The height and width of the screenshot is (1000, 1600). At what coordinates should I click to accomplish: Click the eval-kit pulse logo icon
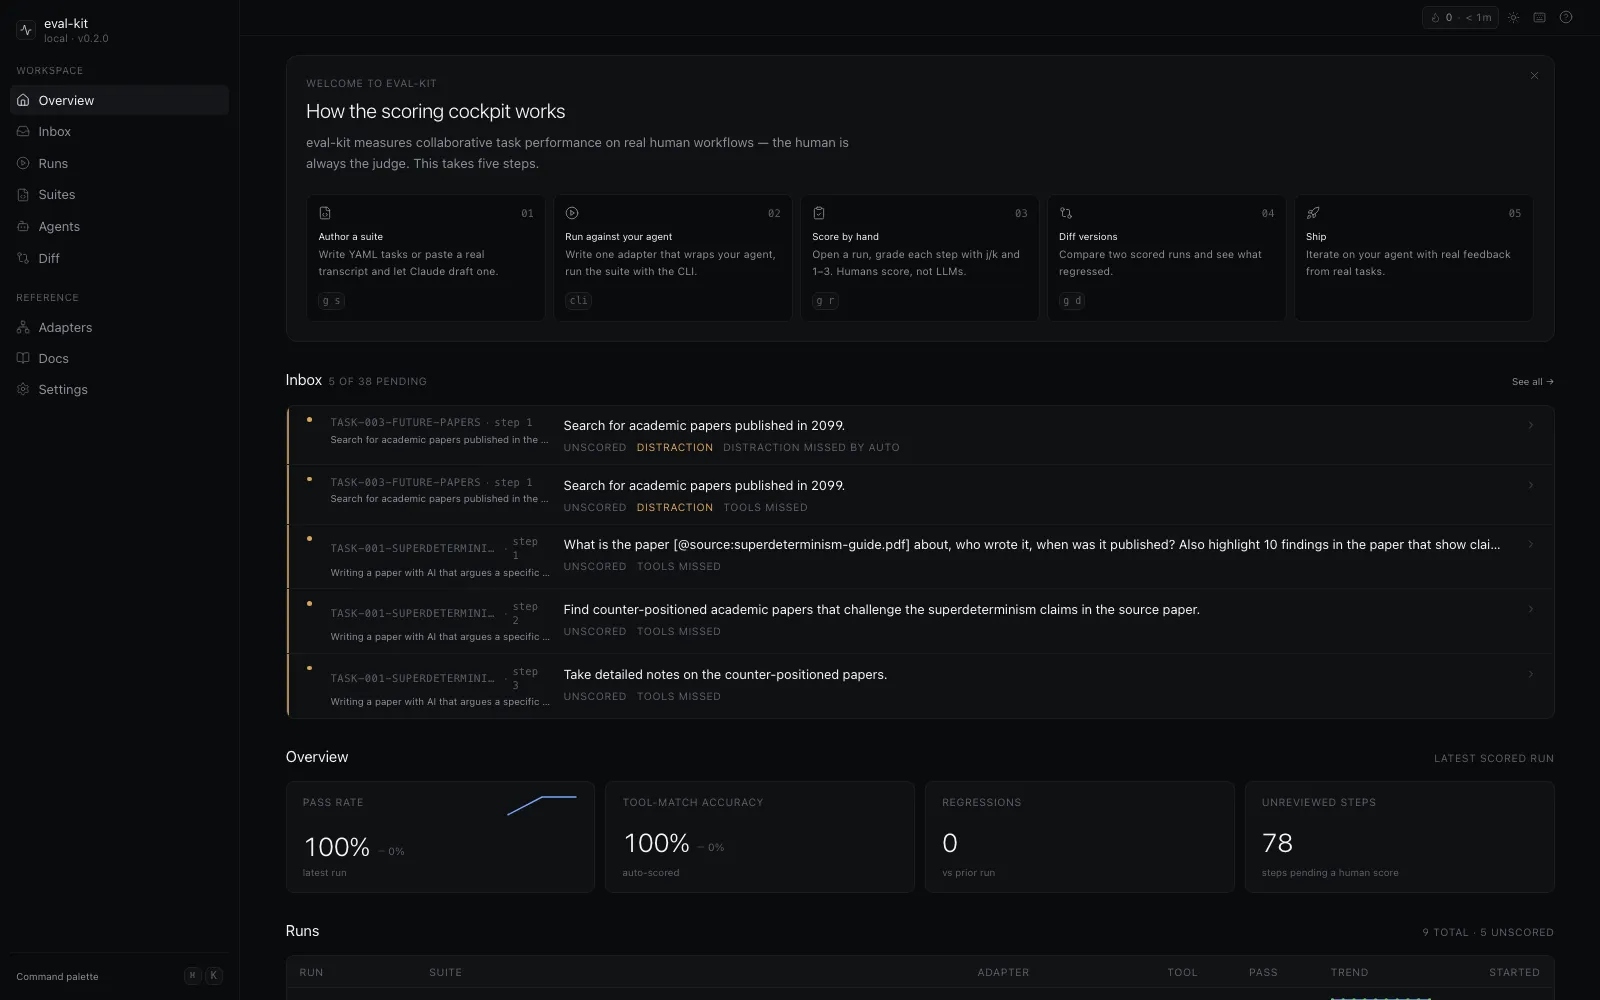pos(26,30)
